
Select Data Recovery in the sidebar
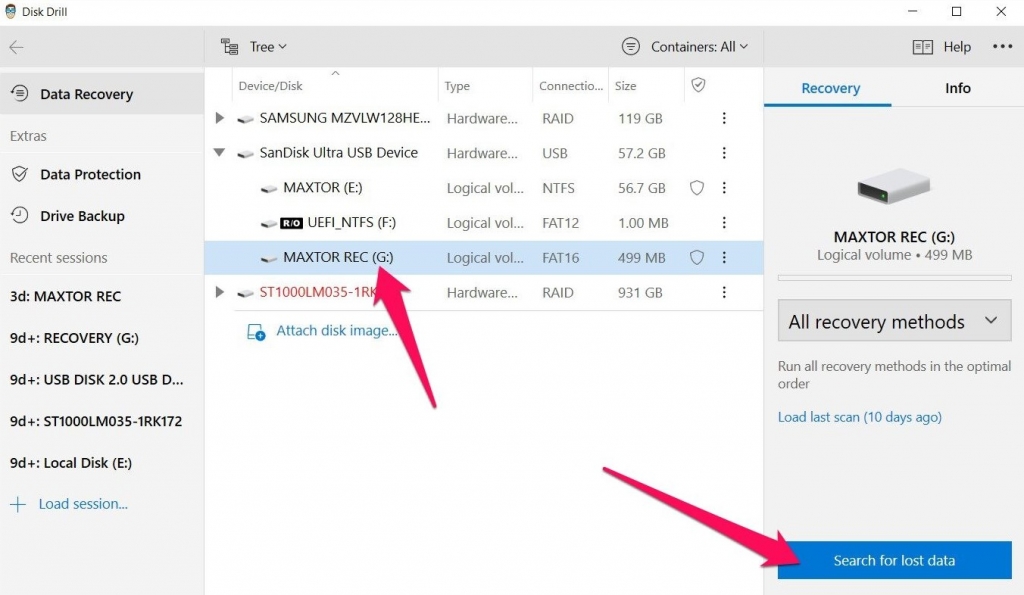[85, 93]
